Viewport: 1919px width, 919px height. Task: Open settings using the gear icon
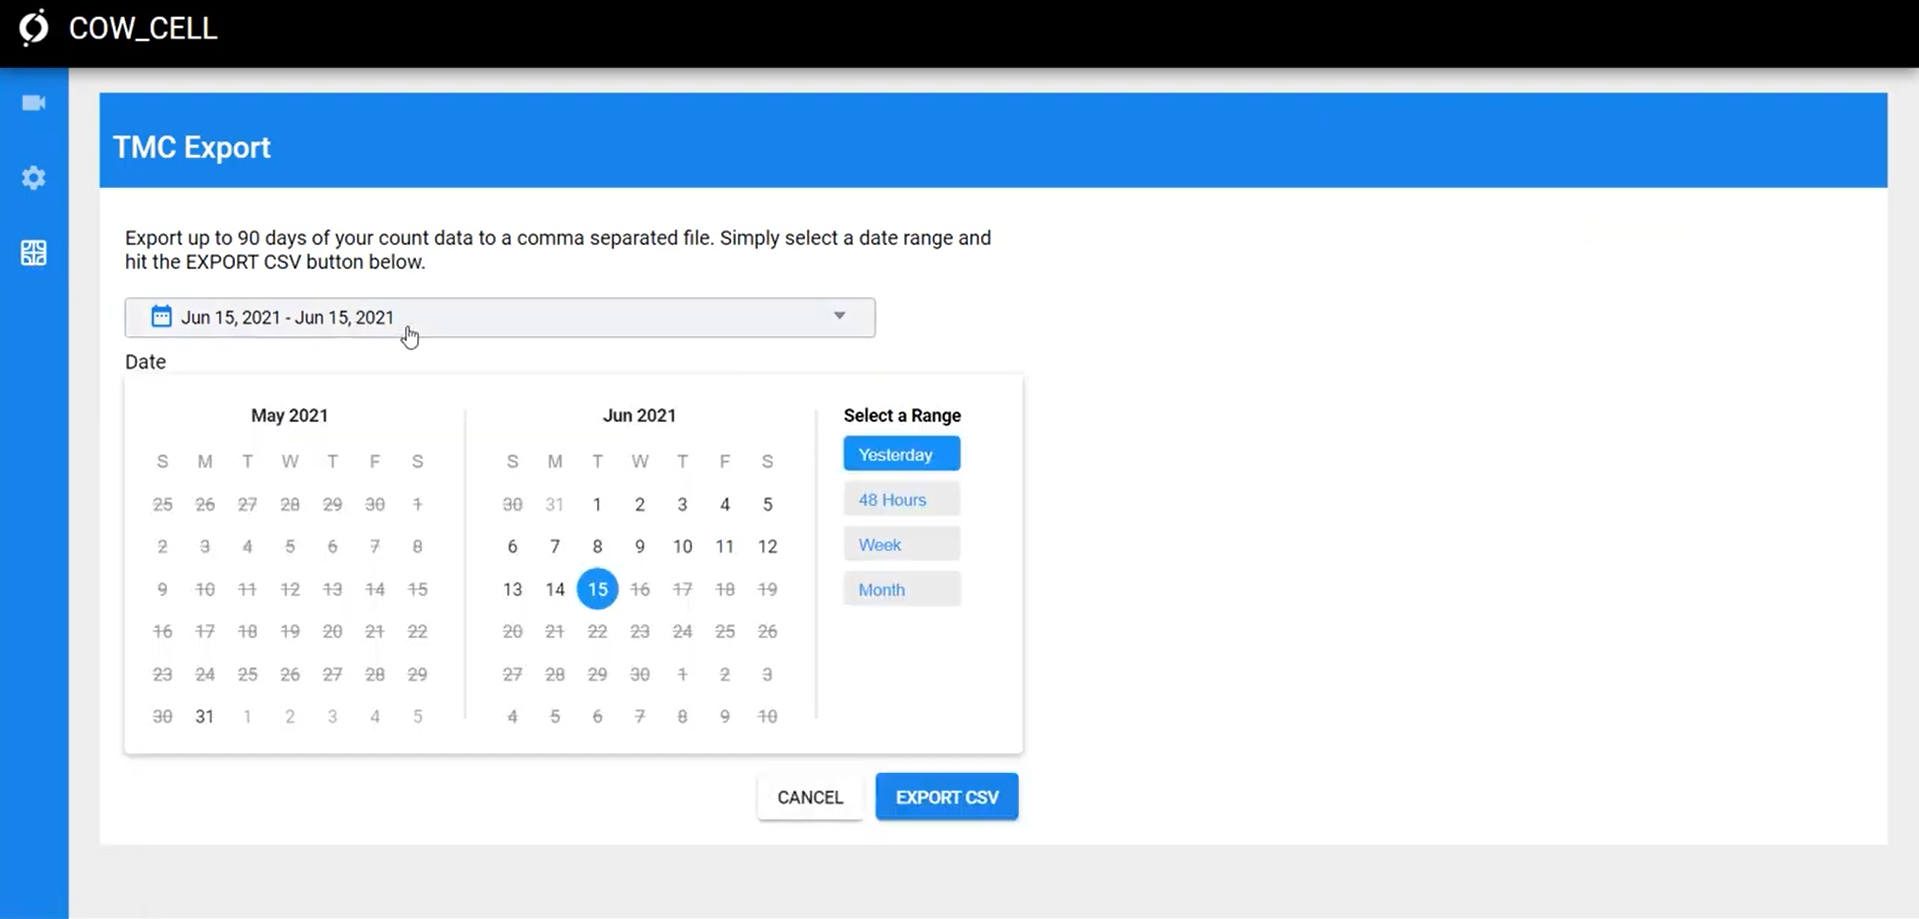(x=34, y=178)
